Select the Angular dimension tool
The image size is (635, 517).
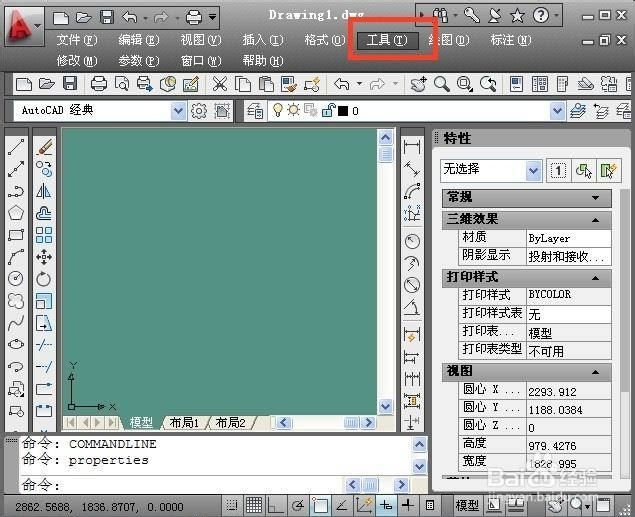[x=412, y=308]
